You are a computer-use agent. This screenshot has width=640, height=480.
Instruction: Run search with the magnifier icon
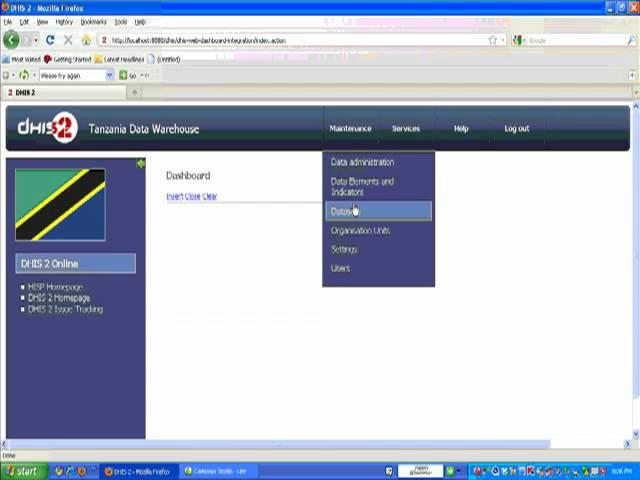pyautogui.click(x=631, y=40)
